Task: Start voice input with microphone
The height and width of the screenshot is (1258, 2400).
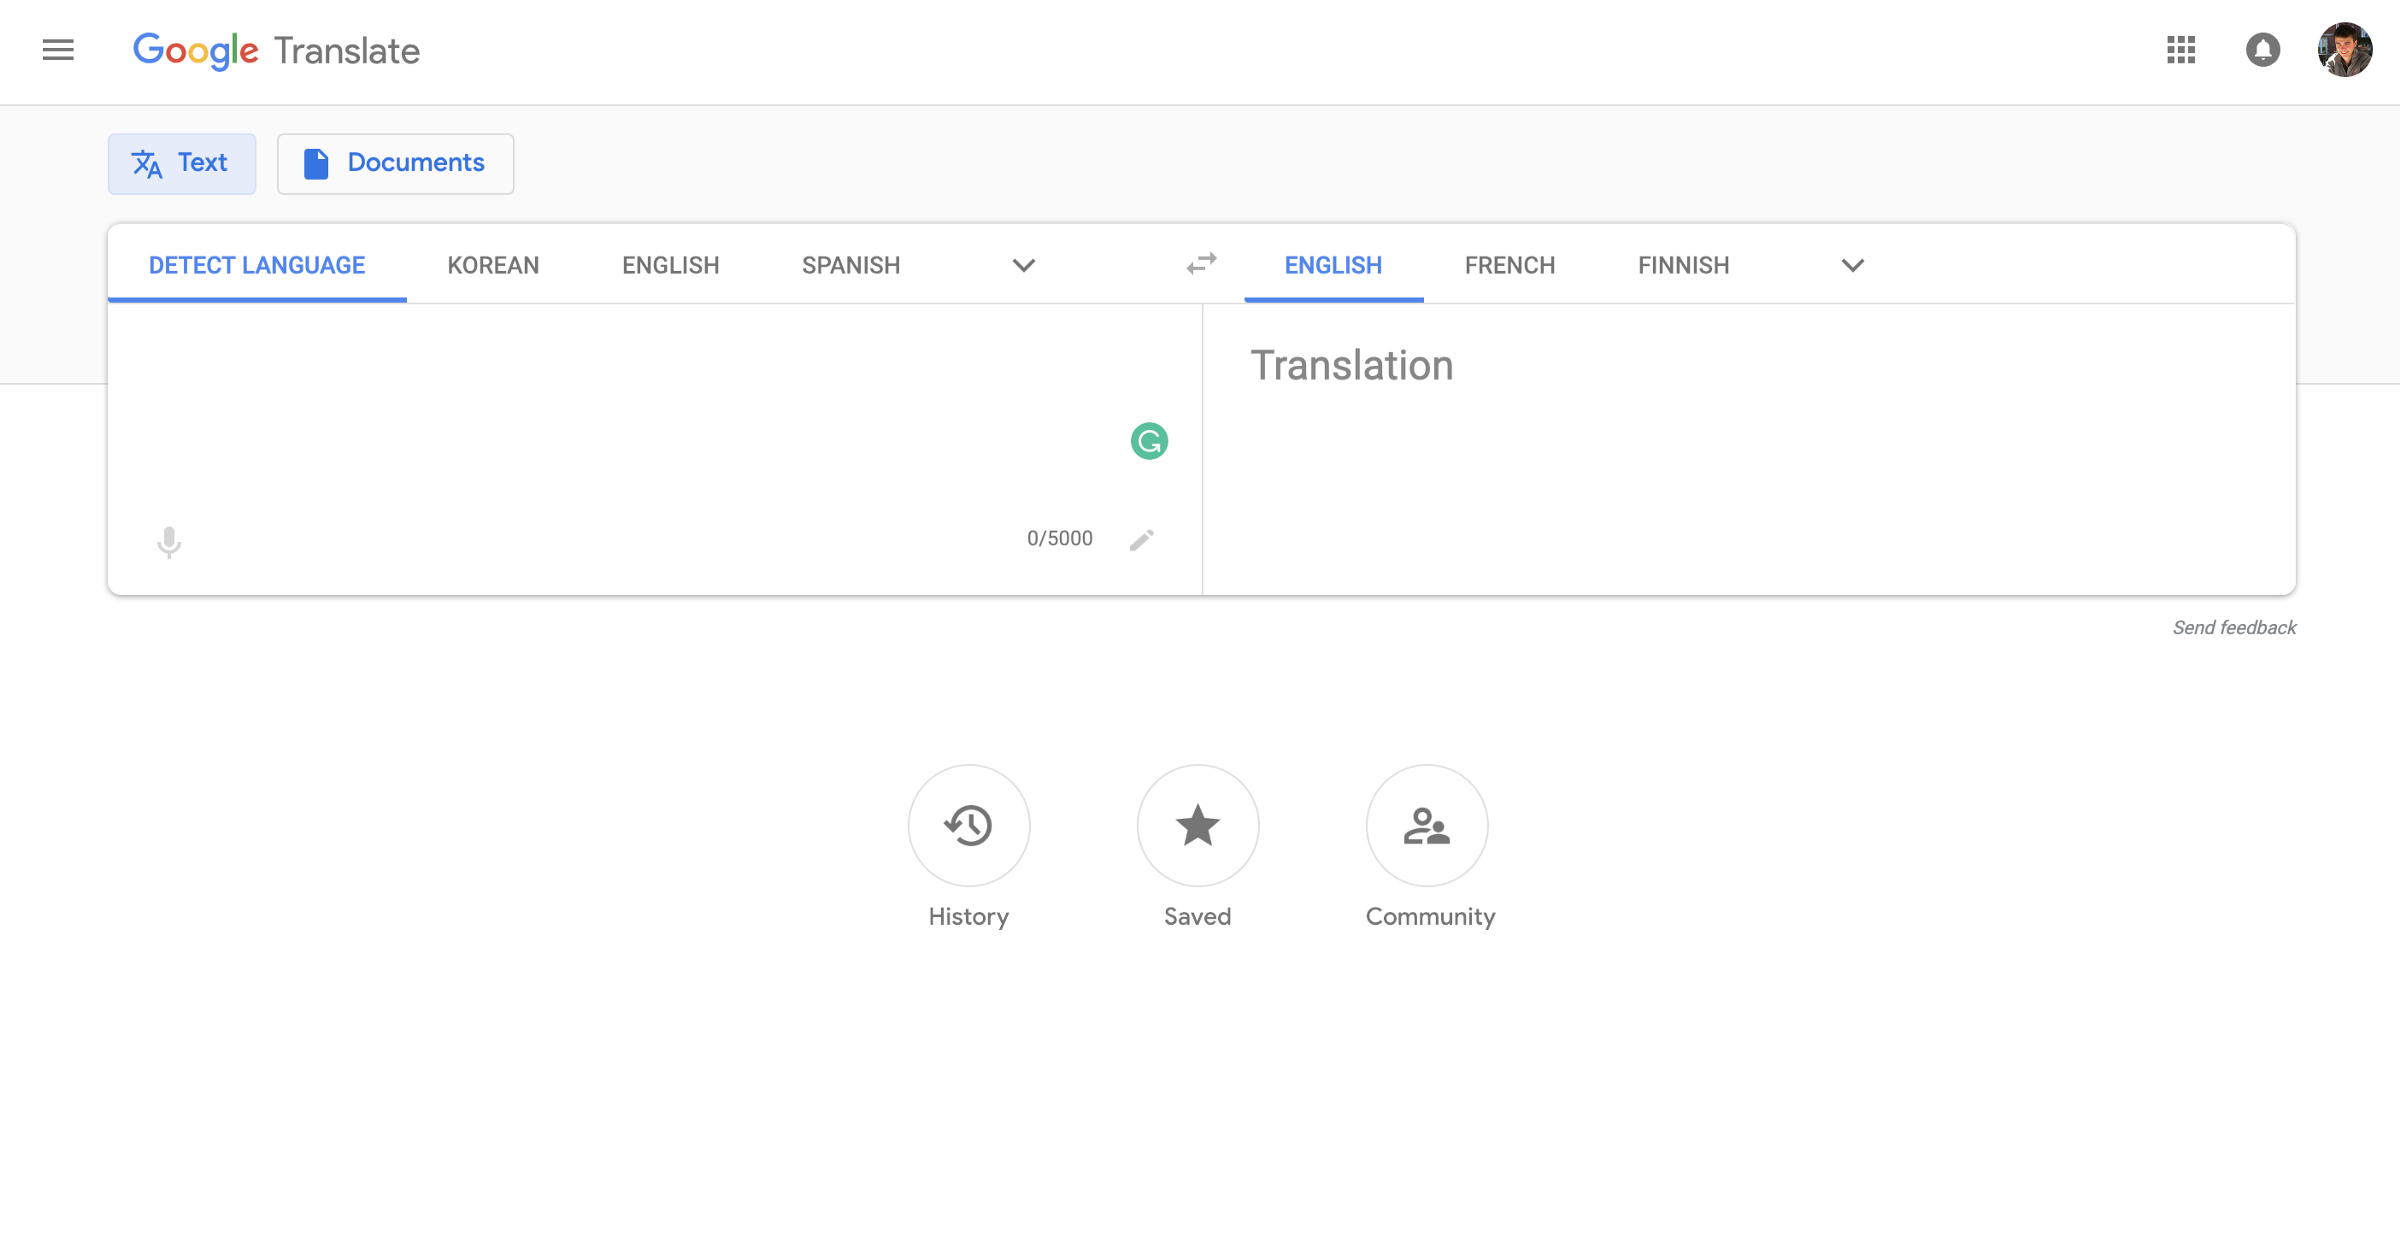Action: pos(169,541)
